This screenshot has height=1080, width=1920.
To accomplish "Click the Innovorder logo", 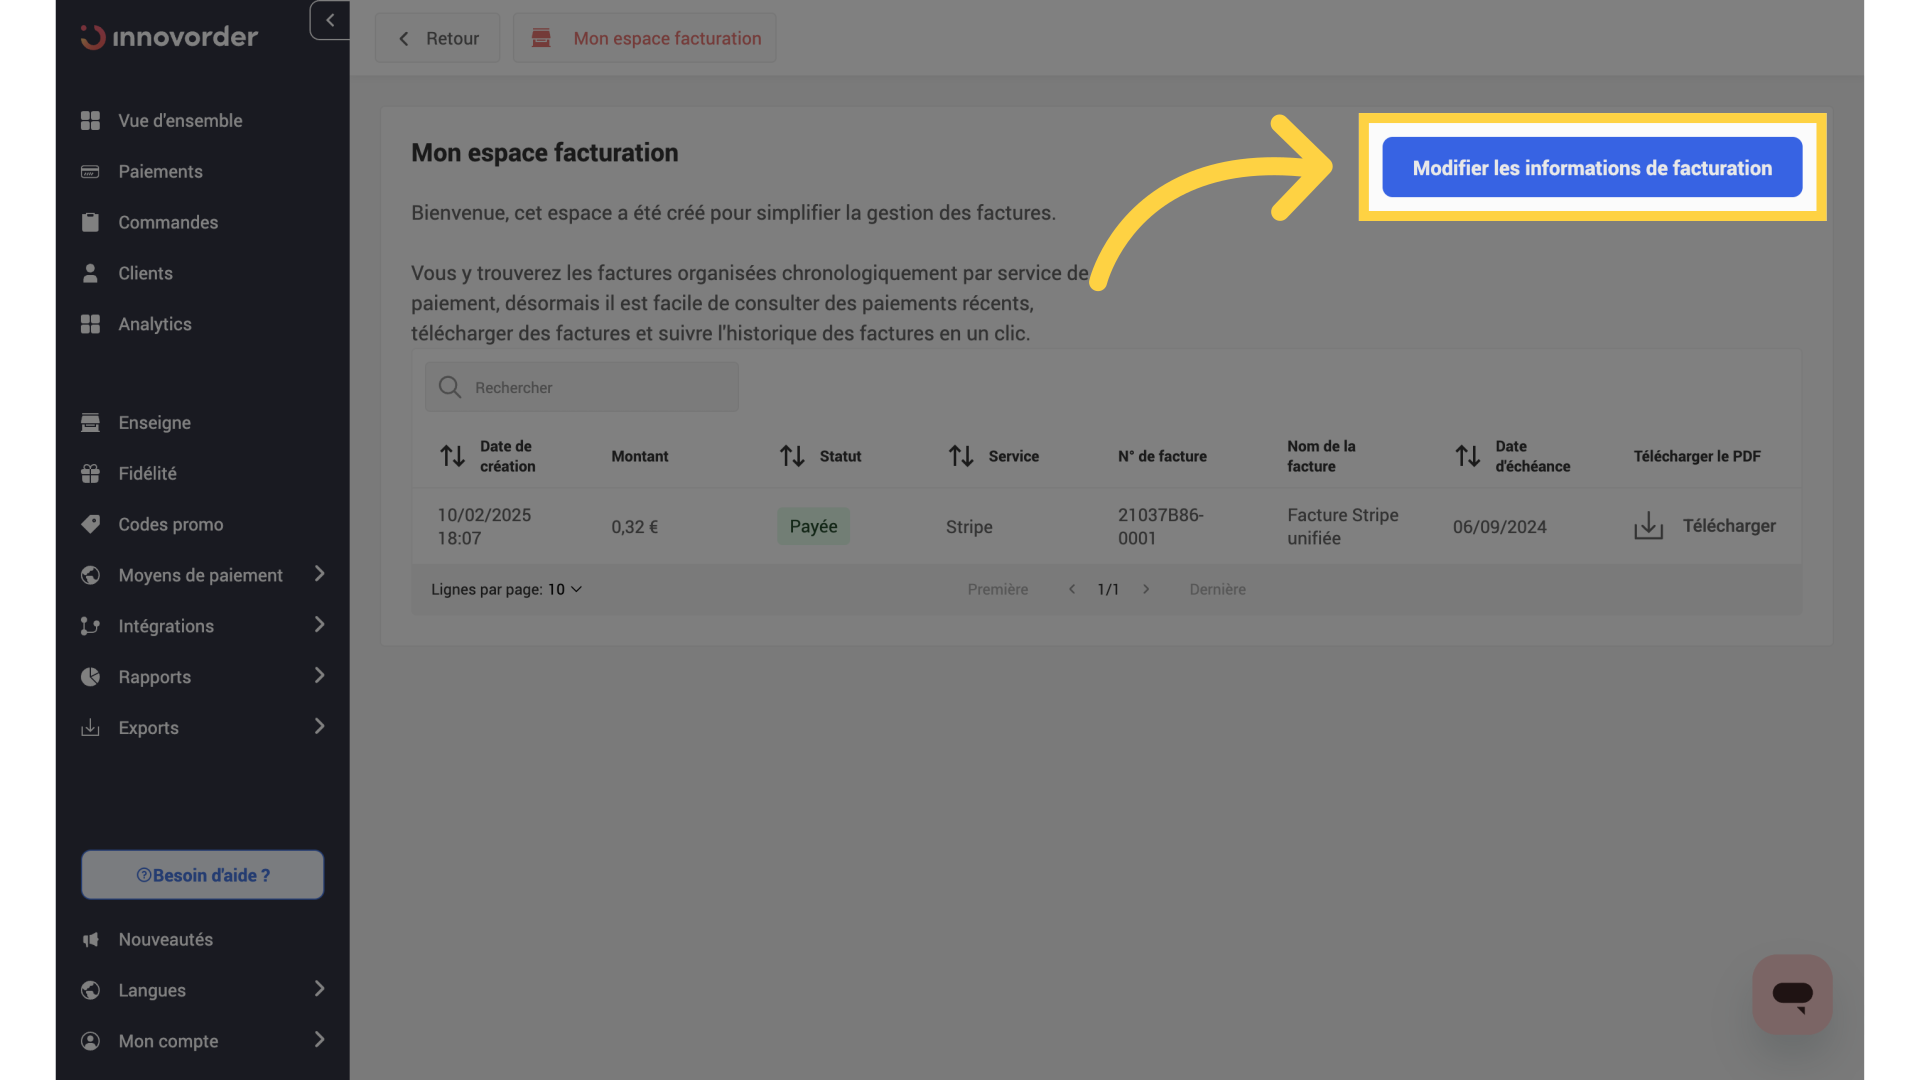I will click(168, 37).
